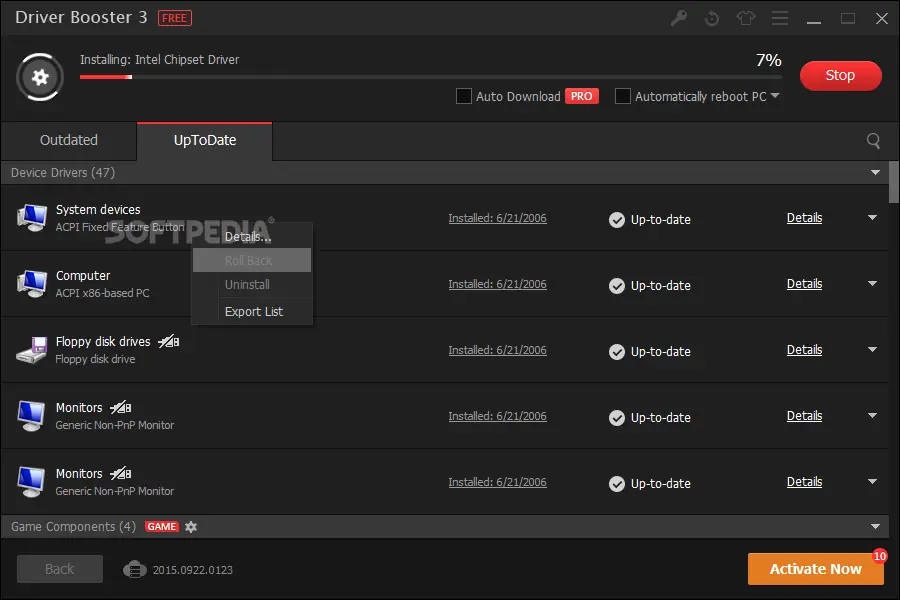Click the Floppy disk drives icon
900x600 pixels.
click(32, 350)
